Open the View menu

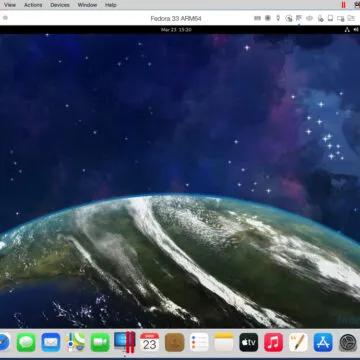point(10,5)
